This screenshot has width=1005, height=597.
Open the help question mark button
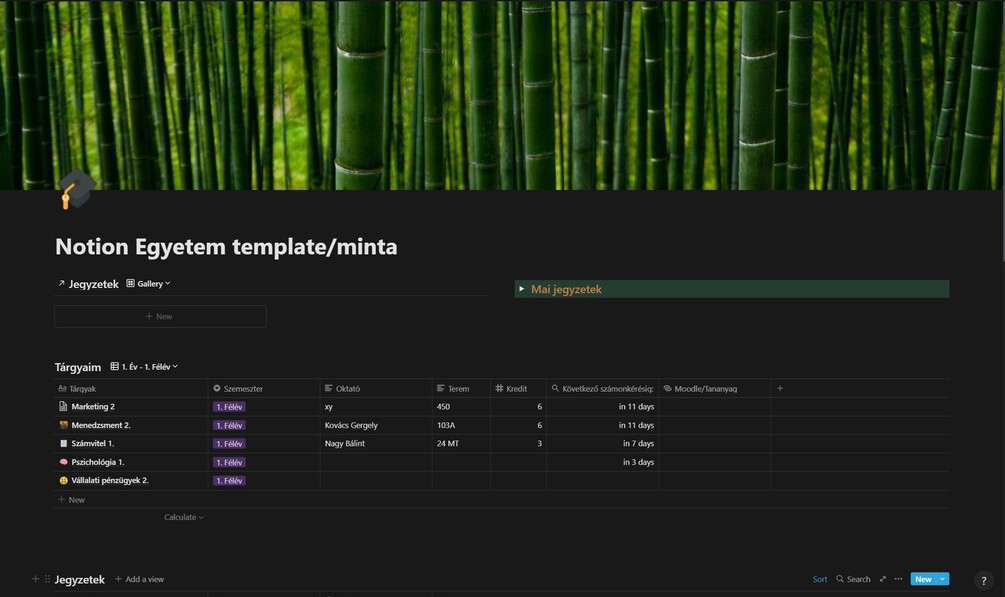(x=984, y=580)
